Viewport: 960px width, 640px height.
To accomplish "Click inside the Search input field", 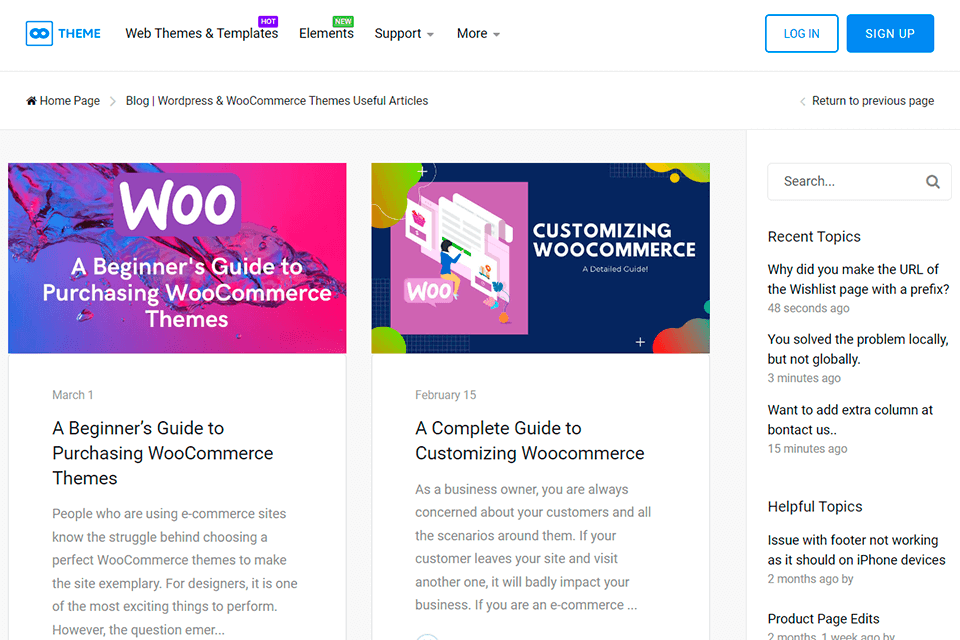I will pyautogui.click(x=845, y=182).
